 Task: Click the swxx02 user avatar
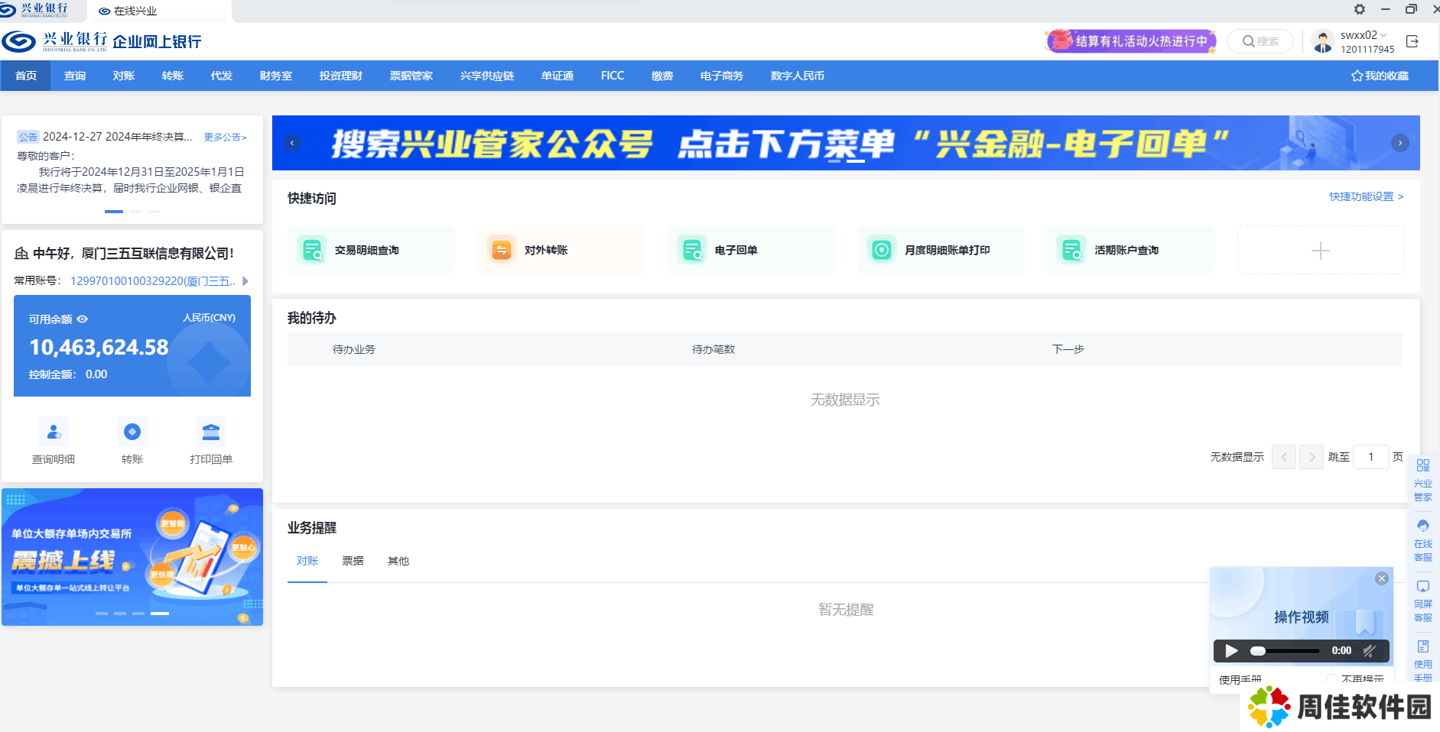[x=1323, y=42]
